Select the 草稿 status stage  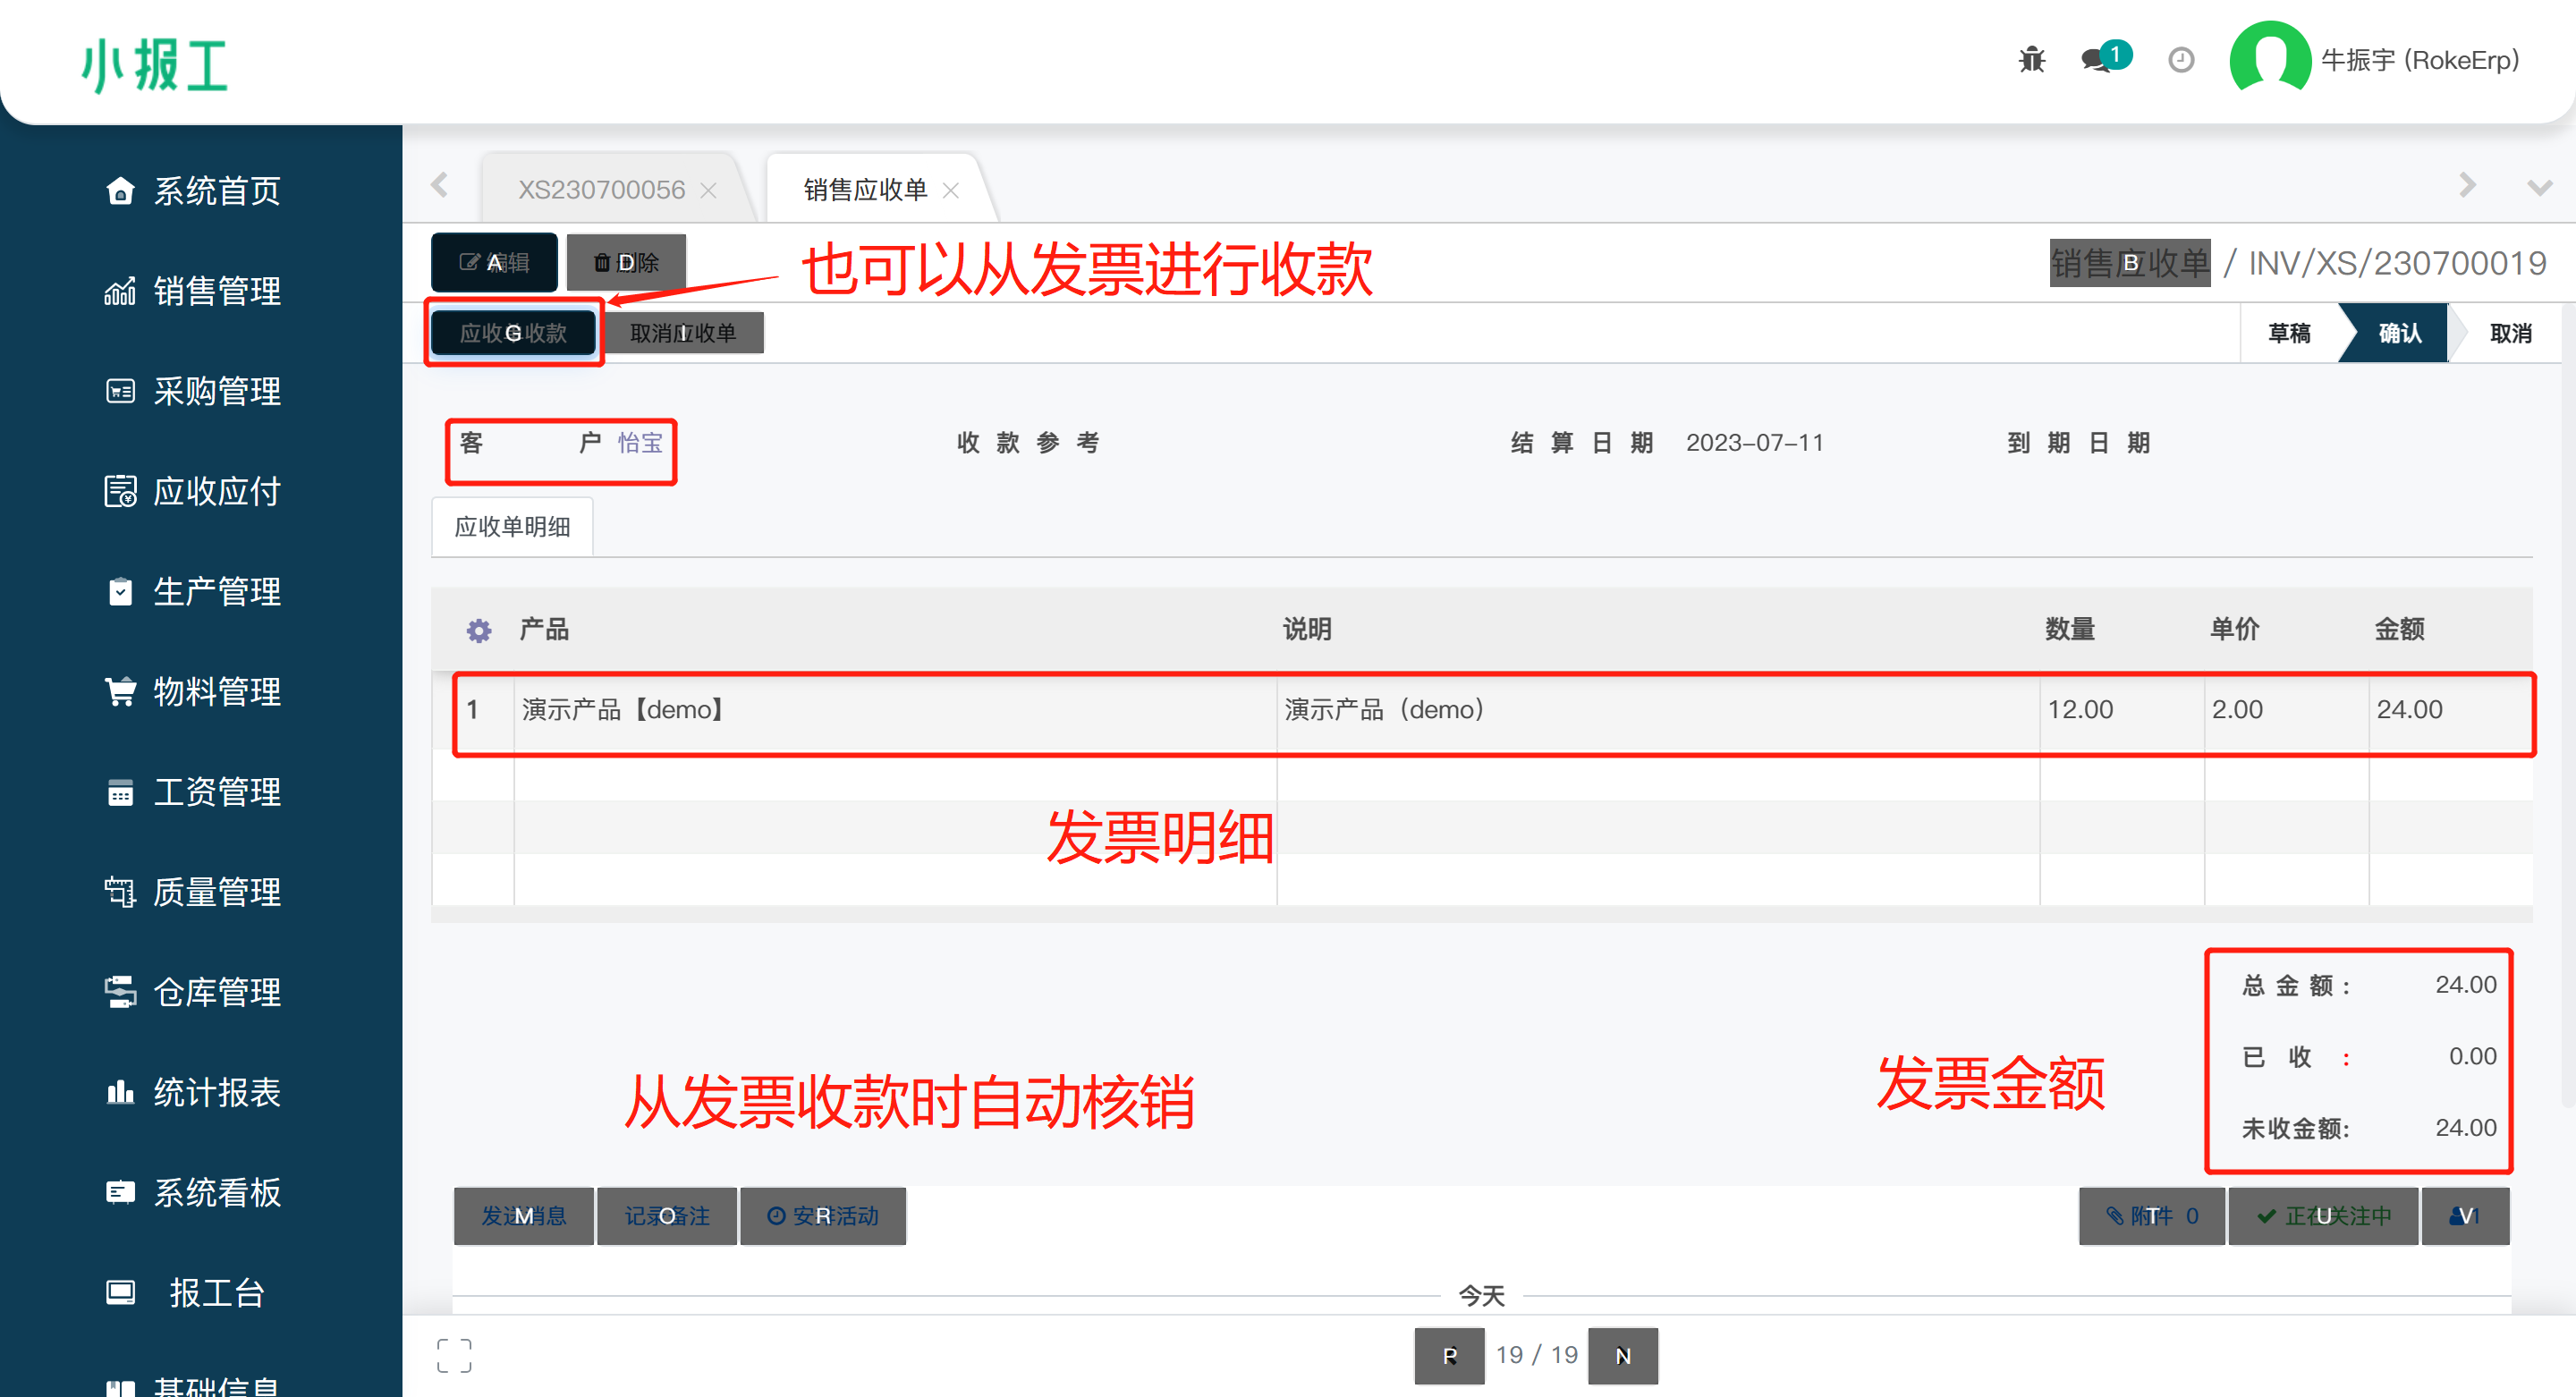(2289, 333)
